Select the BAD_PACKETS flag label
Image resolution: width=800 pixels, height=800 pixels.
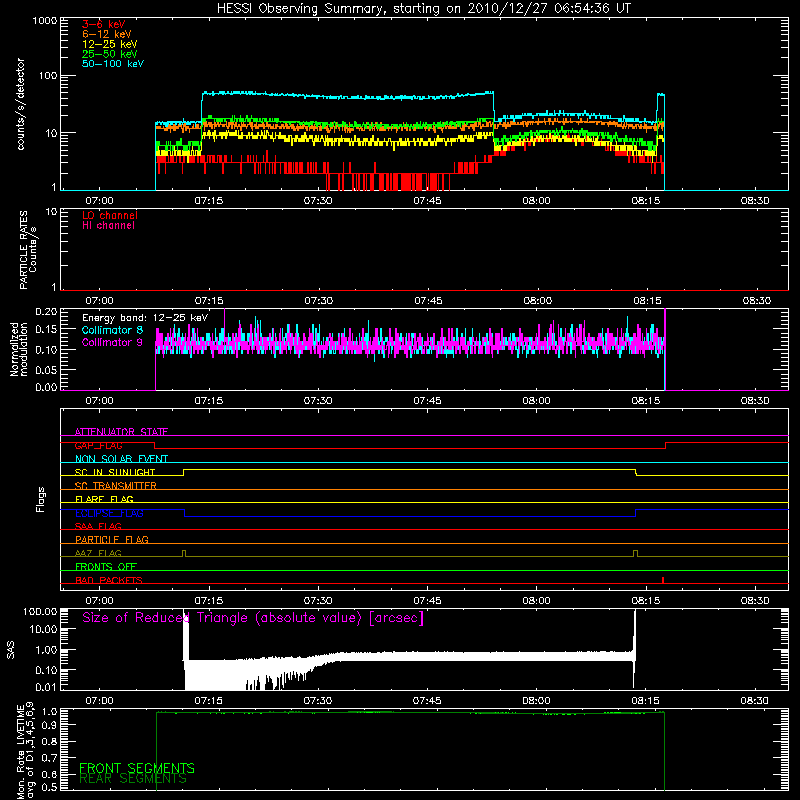pyautogui.click(x=109, y=580)
